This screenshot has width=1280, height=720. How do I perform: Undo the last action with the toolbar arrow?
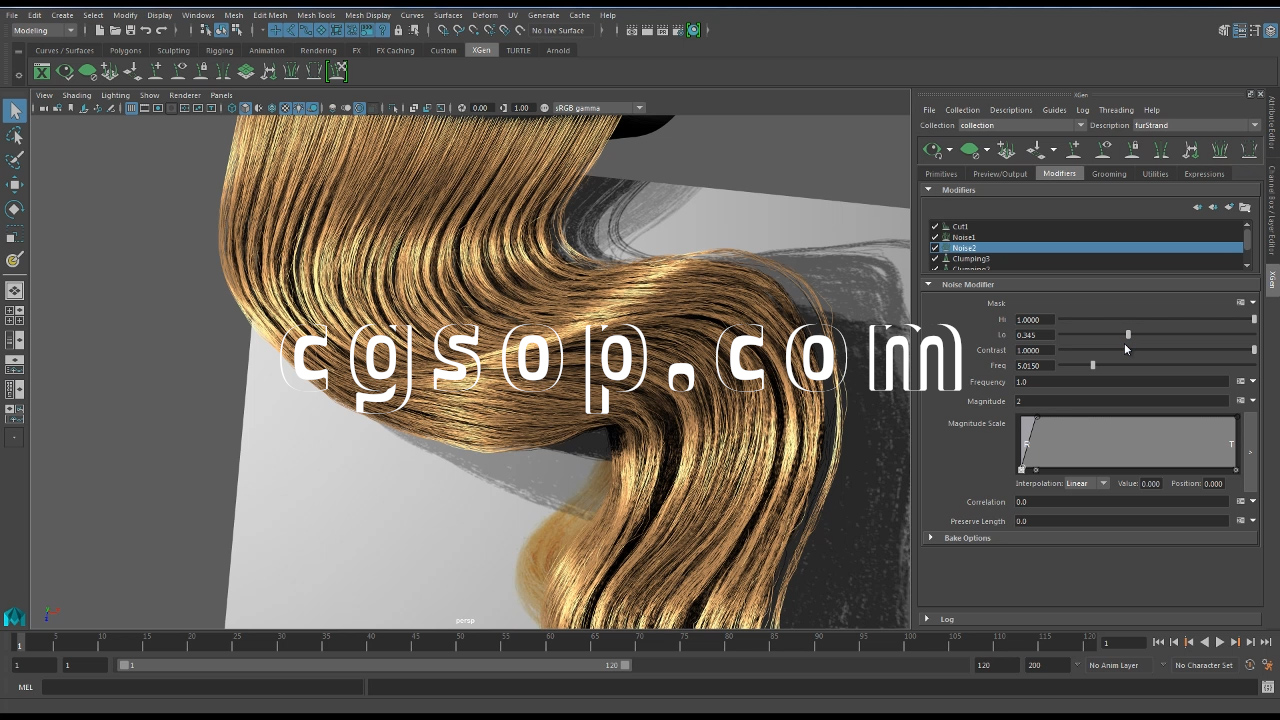pyautogui.click(x=146, y=30)
